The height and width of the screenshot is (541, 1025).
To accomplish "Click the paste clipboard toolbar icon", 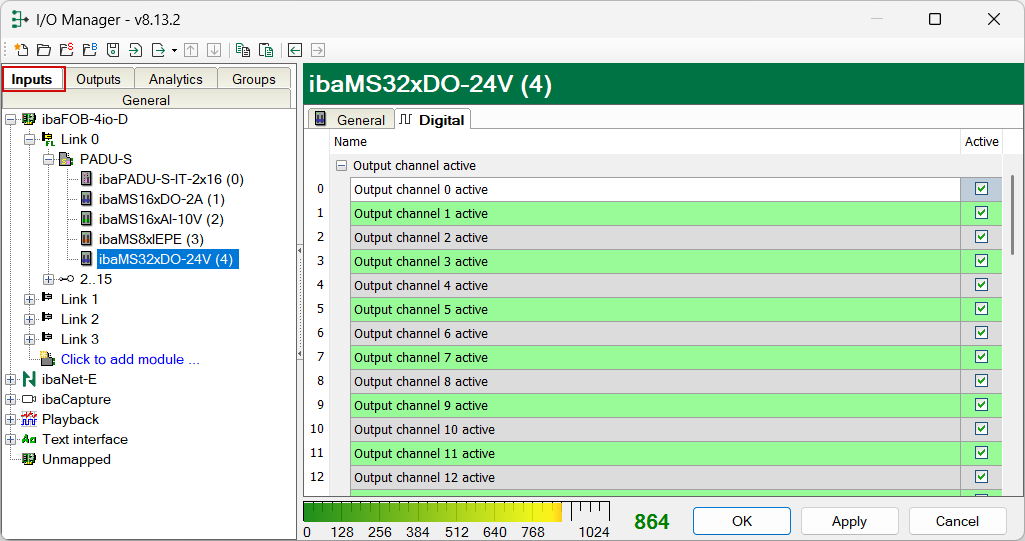I will point(265,50).
